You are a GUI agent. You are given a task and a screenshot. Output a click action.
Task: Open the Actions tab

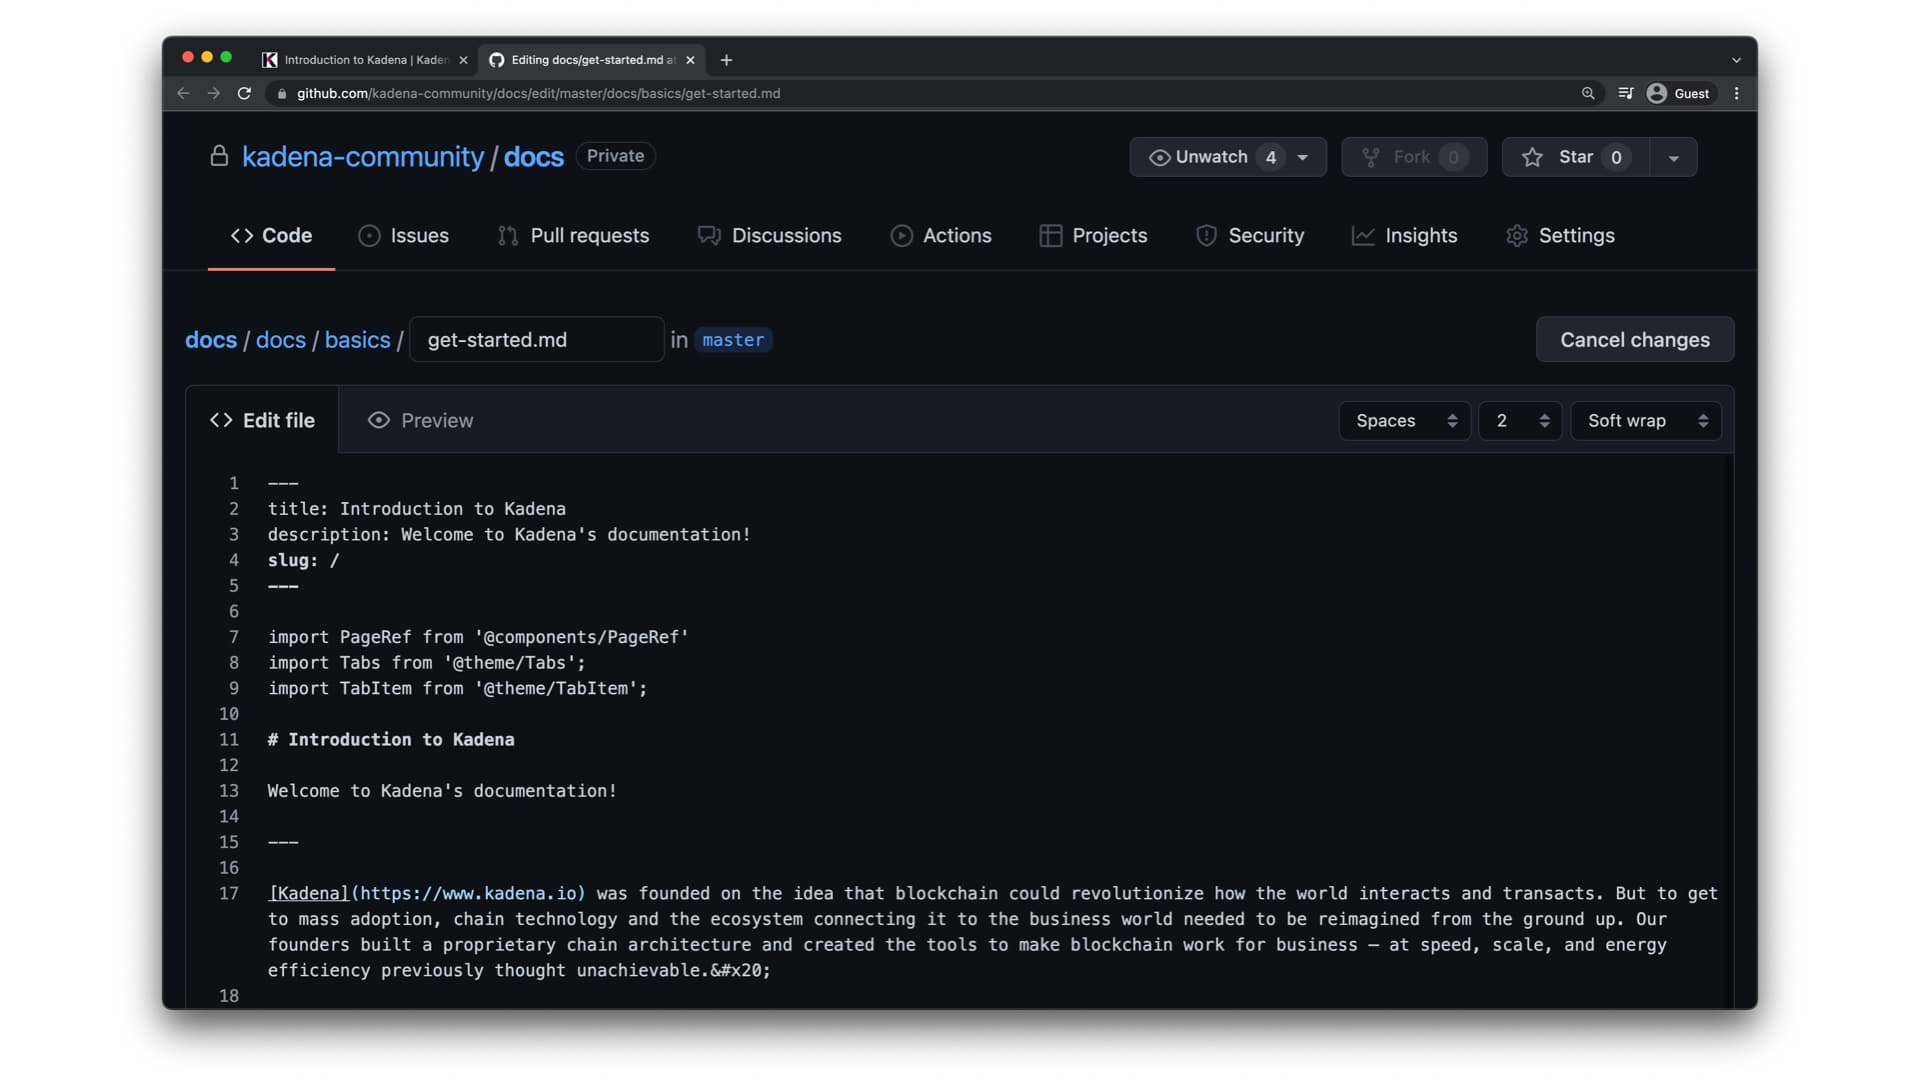point(941,235)
